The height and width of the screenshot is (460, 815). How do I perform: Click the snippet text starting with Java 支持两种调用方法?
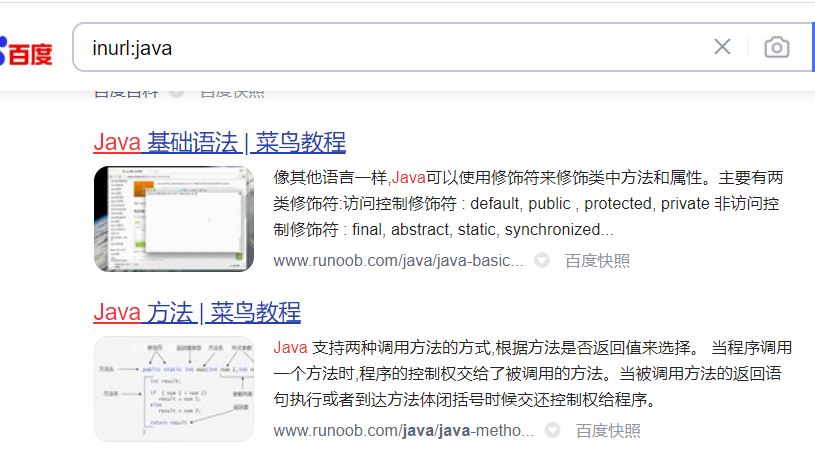coord(533,373)
